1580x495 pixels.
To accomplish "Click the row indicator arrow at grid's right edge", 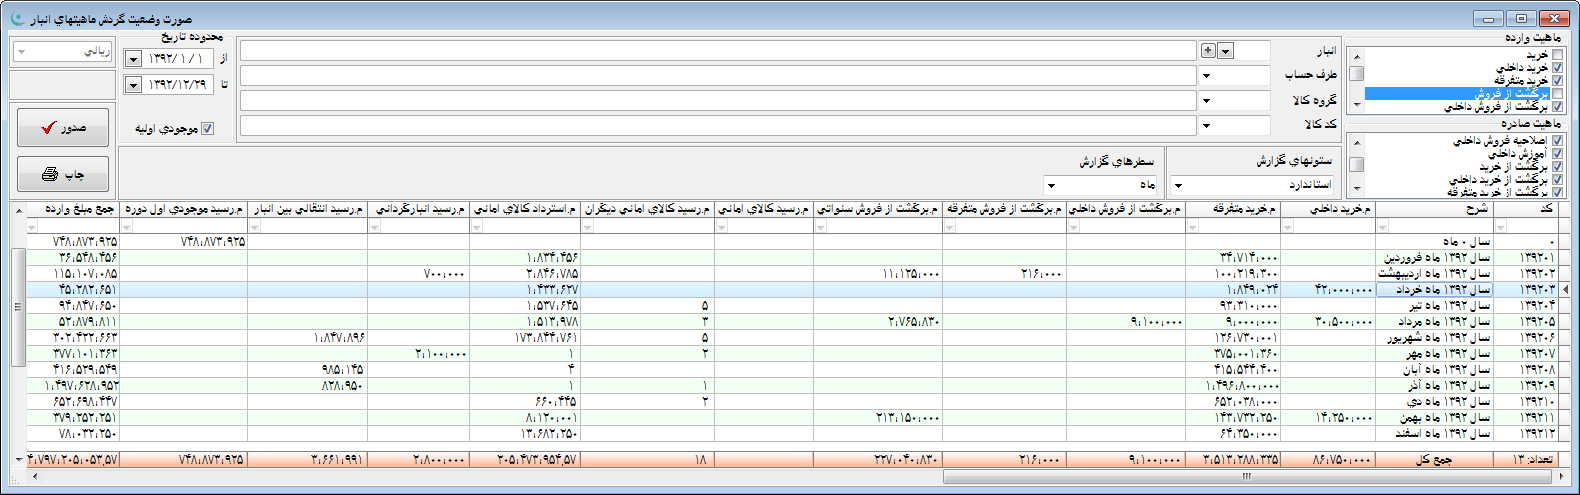I will tap(1565, 290).
